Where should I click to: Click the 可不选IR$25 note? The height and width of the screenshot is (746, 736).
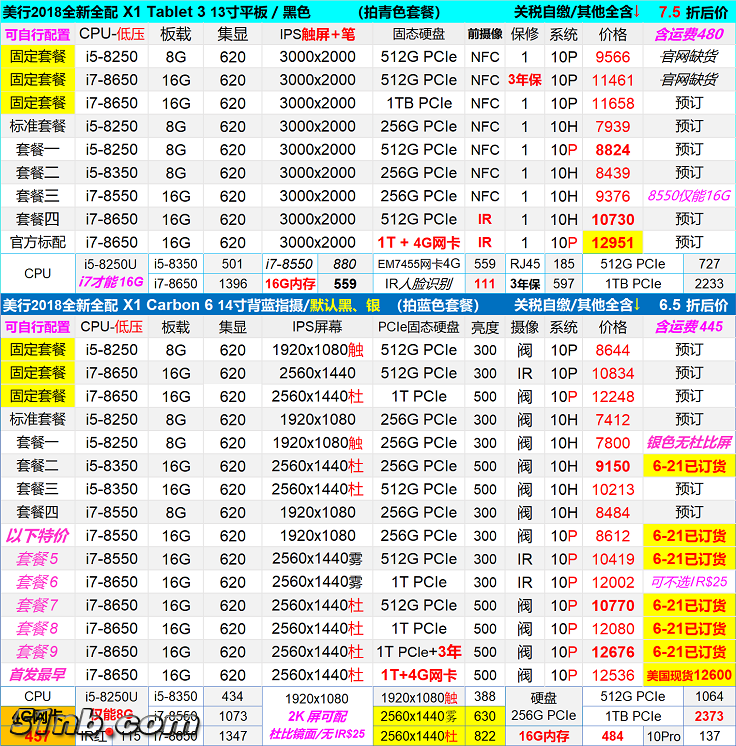click(x=689, y=582)
